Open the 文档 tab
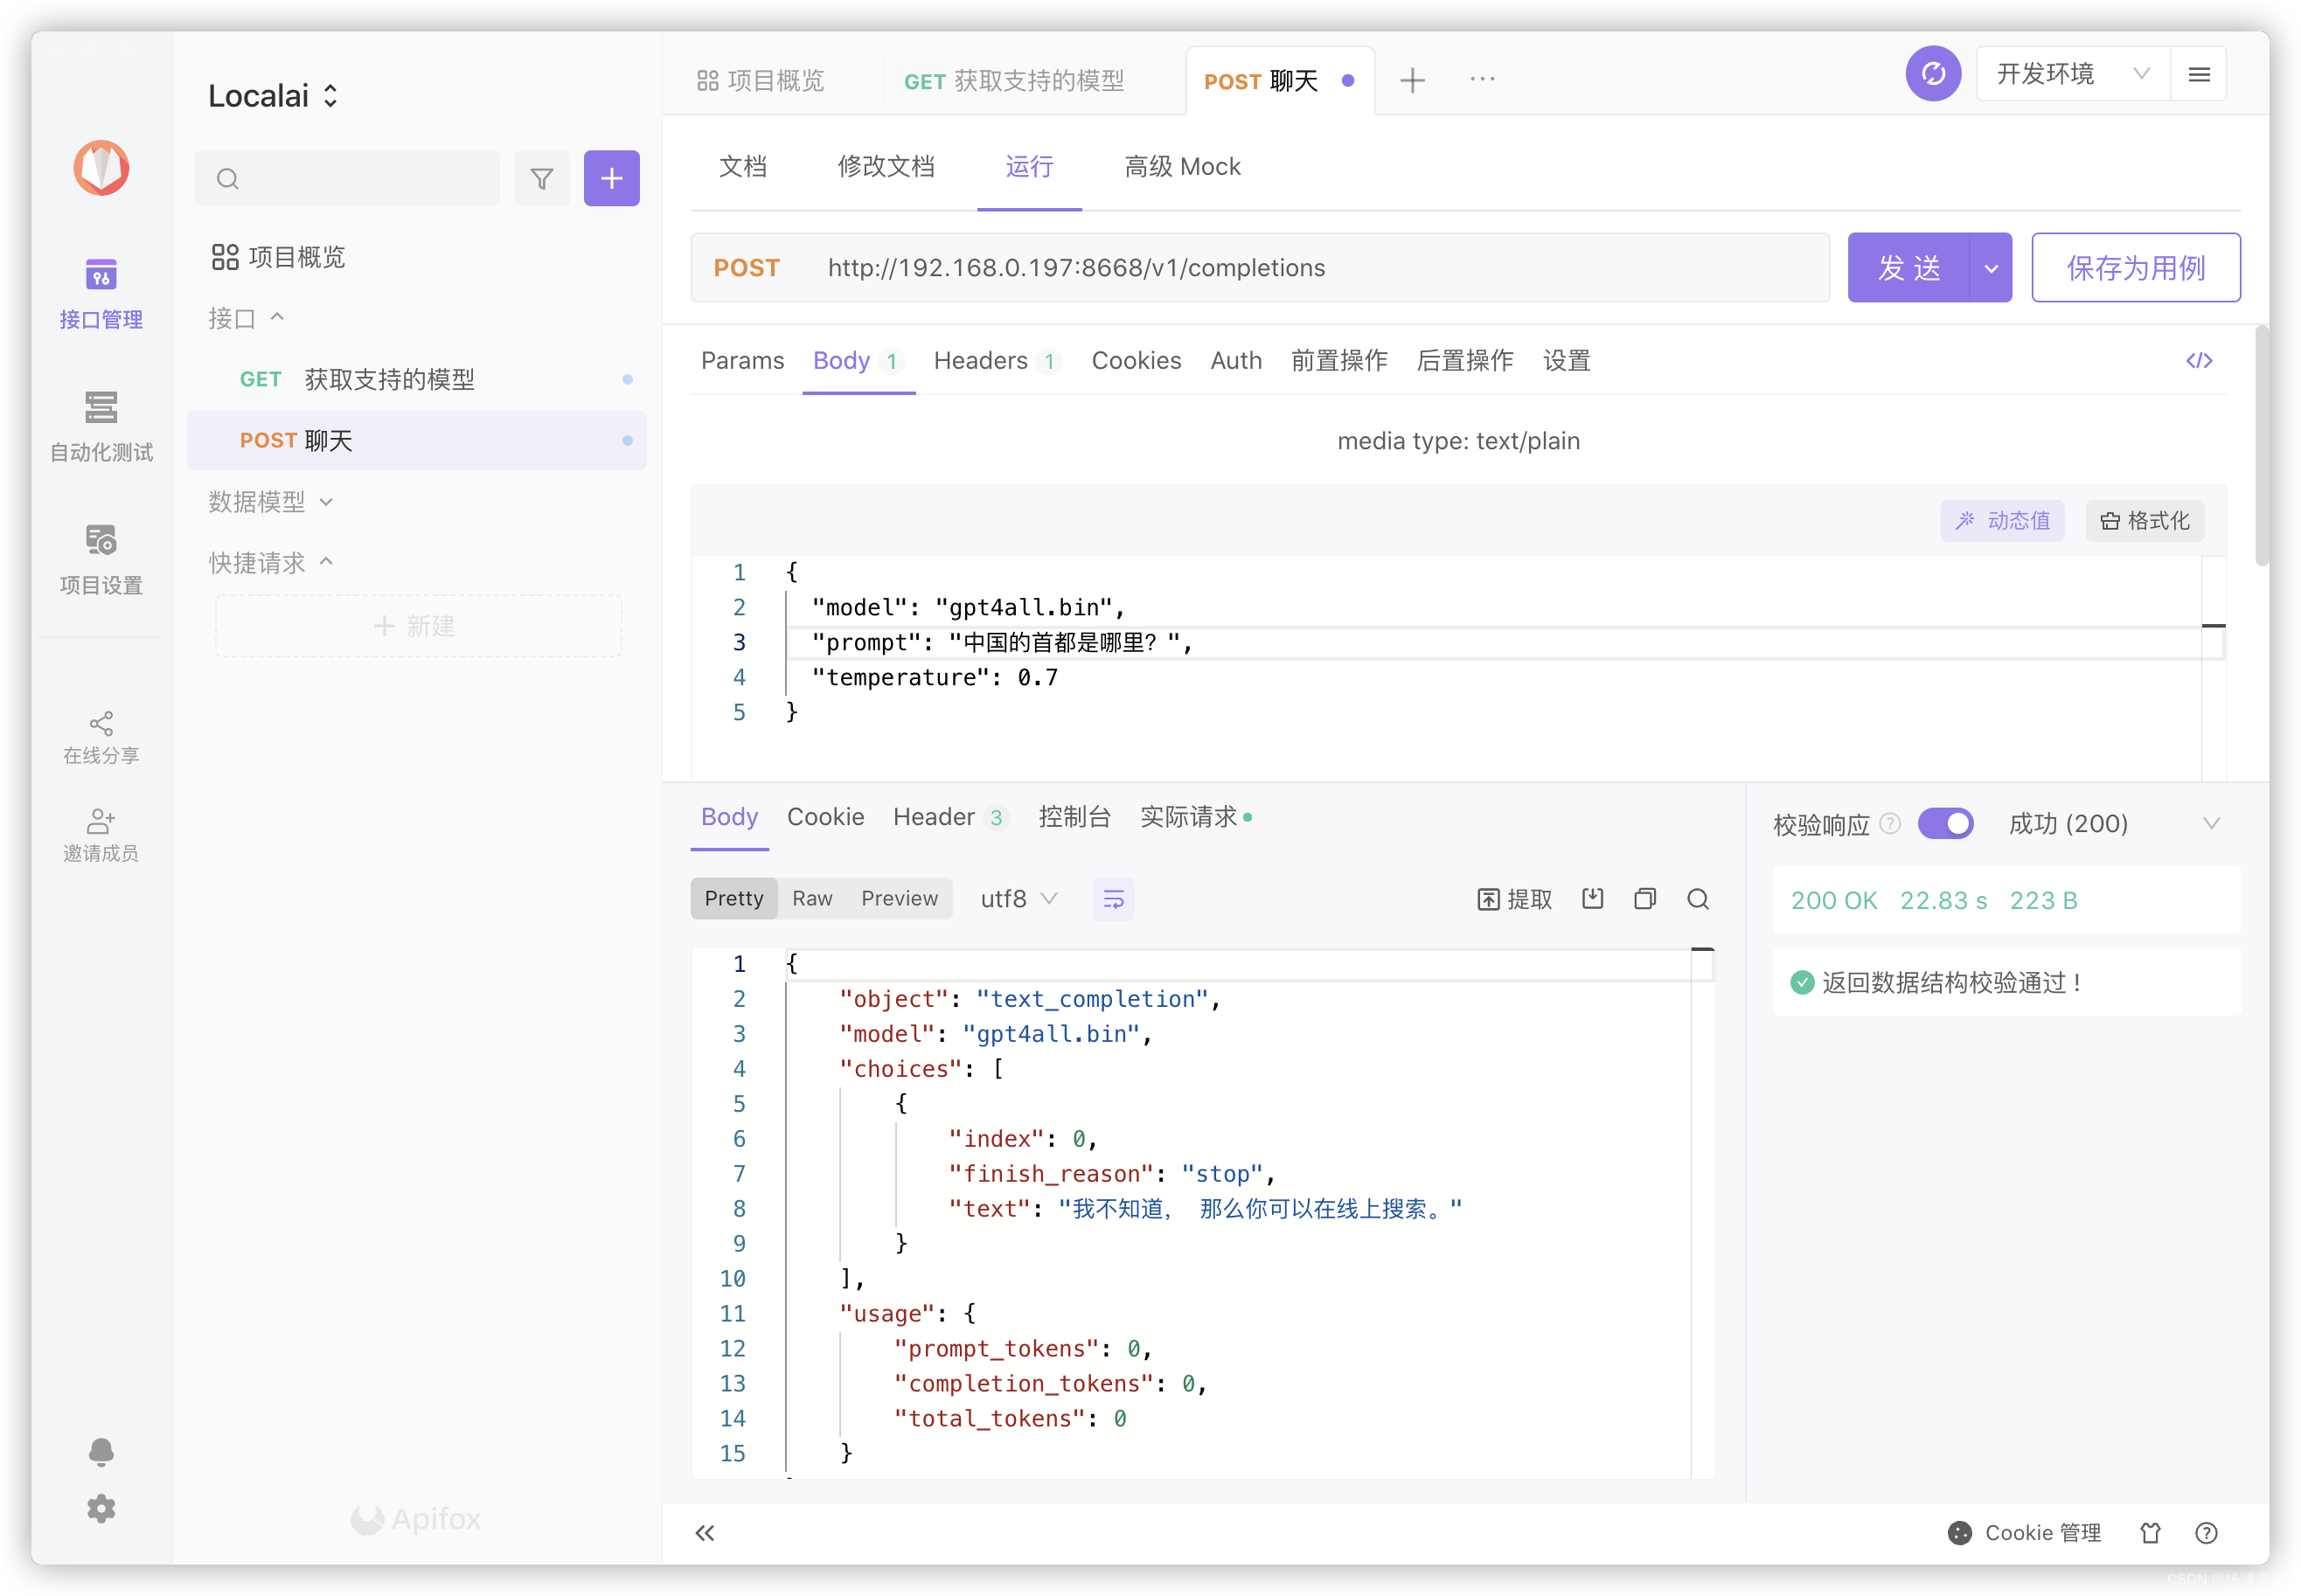Image resolution: width=2301 pixels, height=1596 pixels. [x=742, y=167]
